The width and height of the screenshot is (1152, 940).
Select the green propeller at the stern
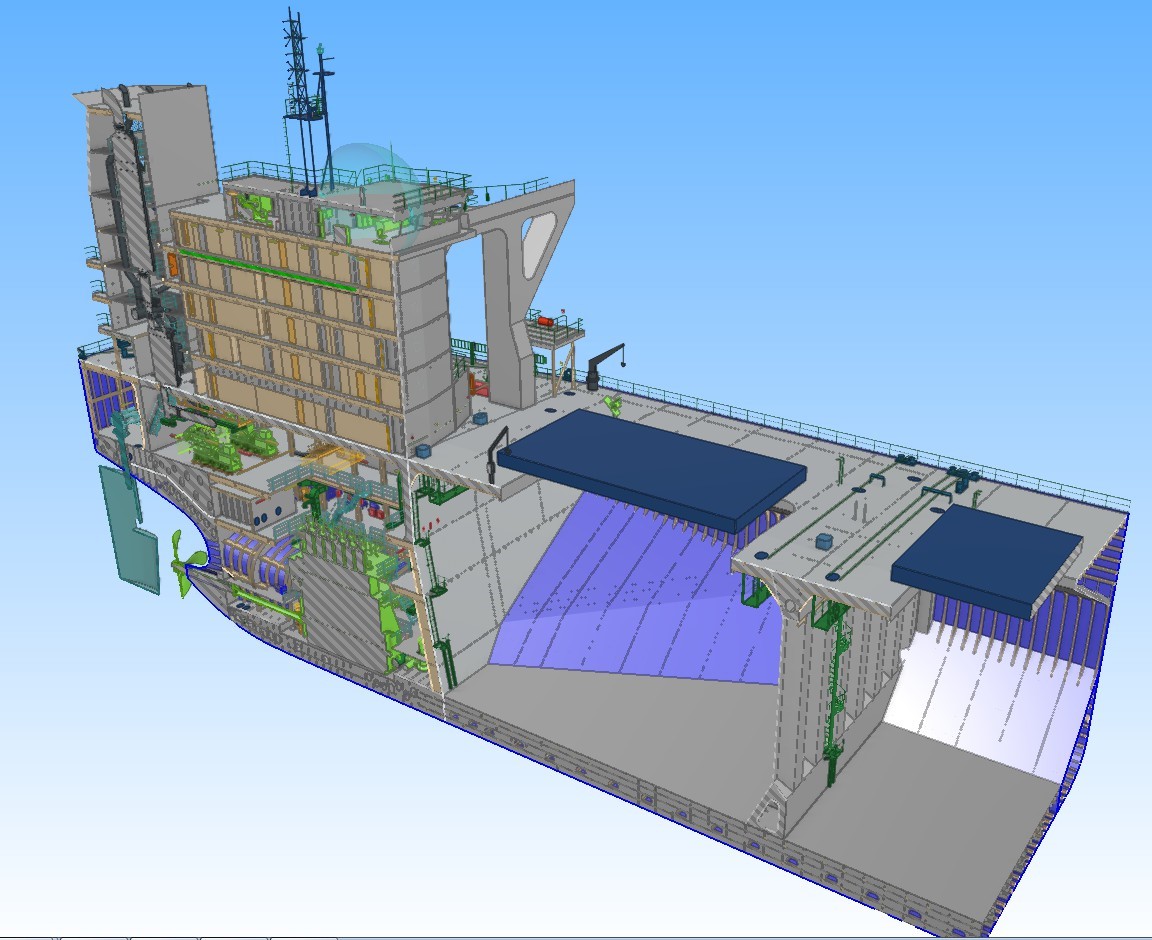coord(183,565)
